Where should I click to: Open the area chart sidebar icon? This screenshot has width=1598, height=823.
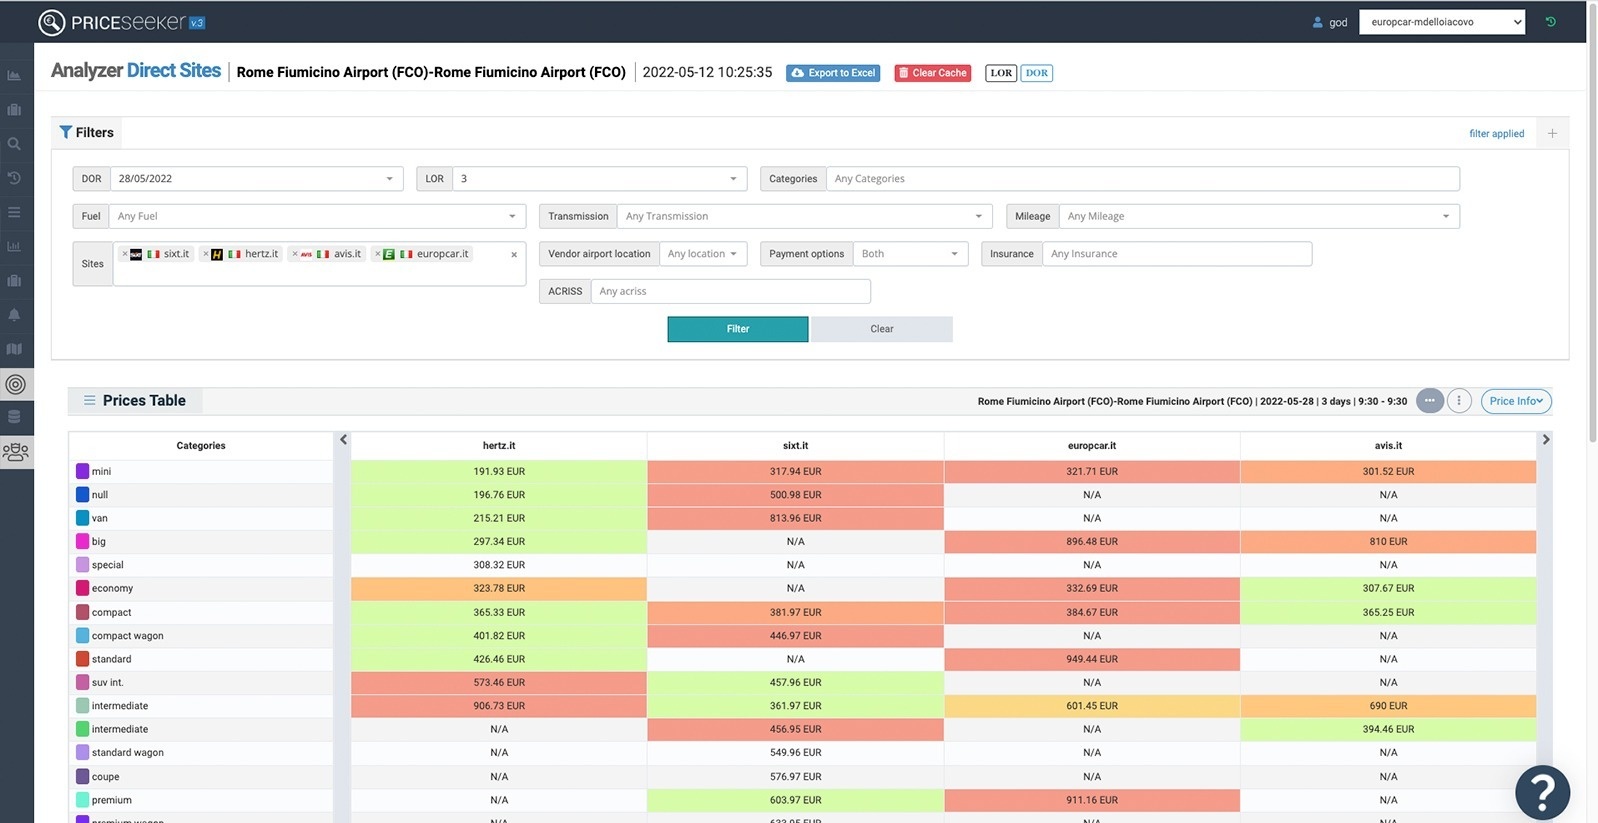pyautogui.click(x=14, y=75)
